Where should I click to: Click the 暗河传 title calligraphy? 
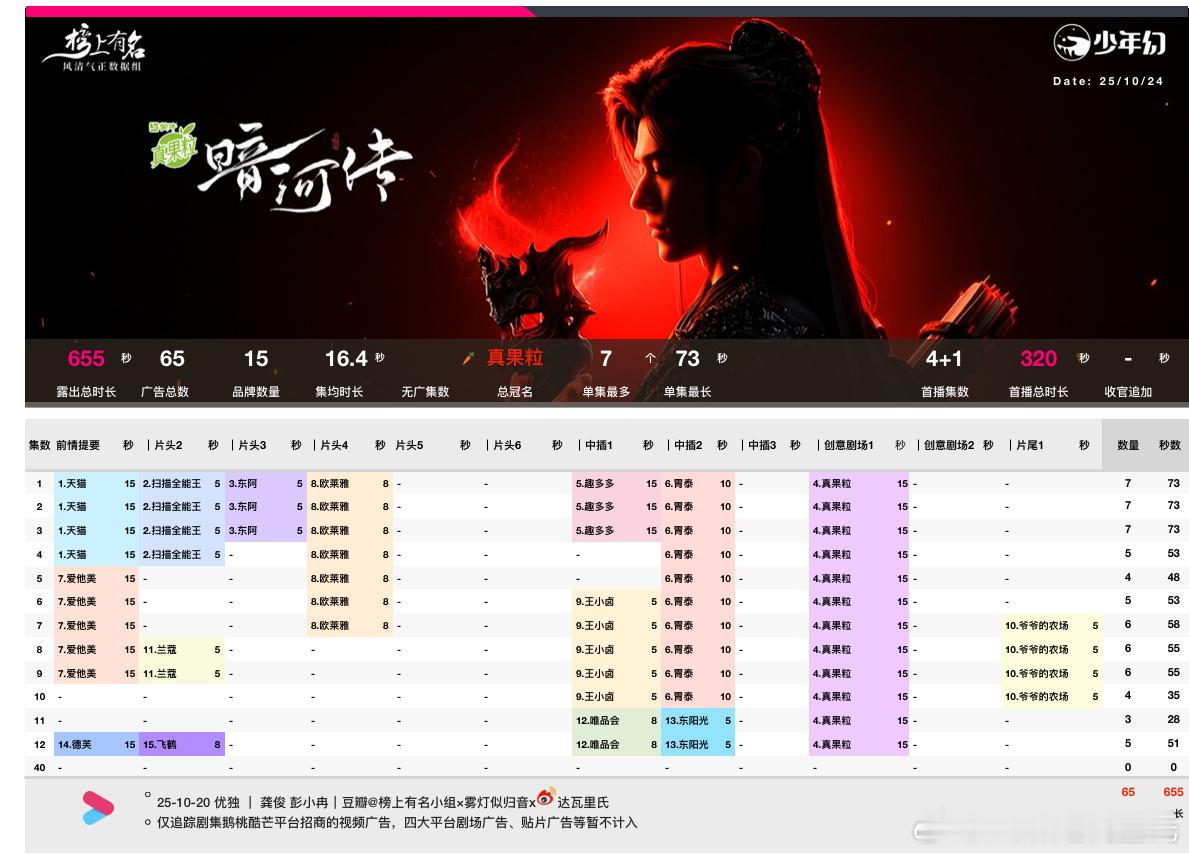coord(305,168)
